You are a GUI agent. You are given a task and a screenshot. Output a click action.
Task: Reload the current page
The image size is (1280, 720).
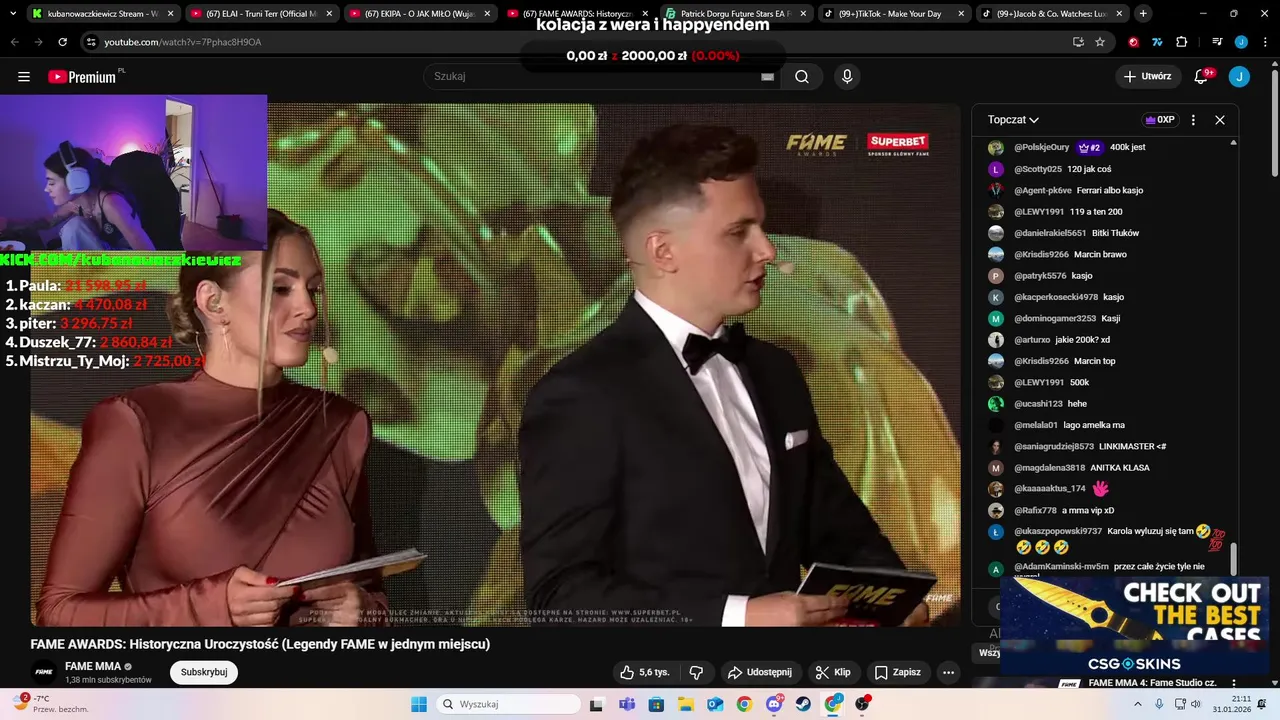[x=62, y=42]
